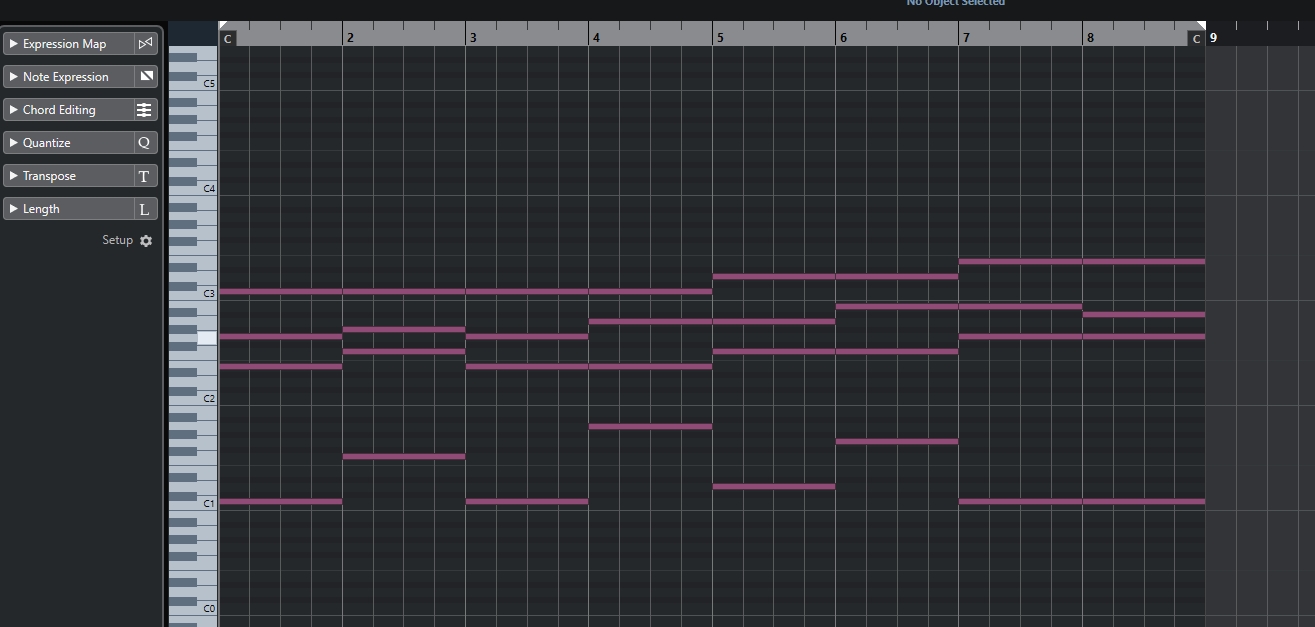This screenshot has width=1315, height=627.
Task: Click bar 8 in the ruler
Action: [x=1090, y=37]
